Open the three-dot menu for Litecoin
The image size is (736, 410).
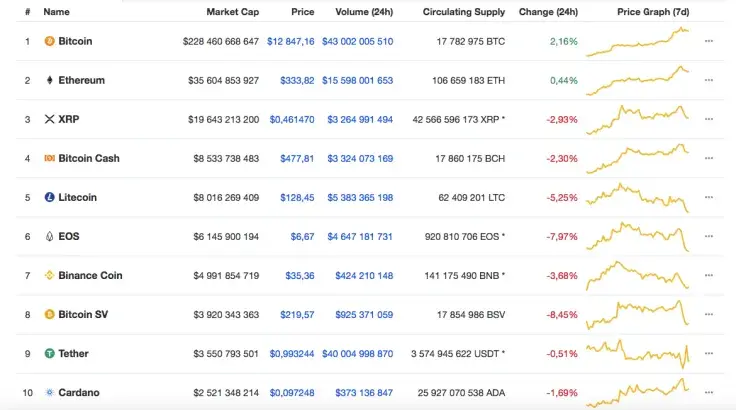709,197
